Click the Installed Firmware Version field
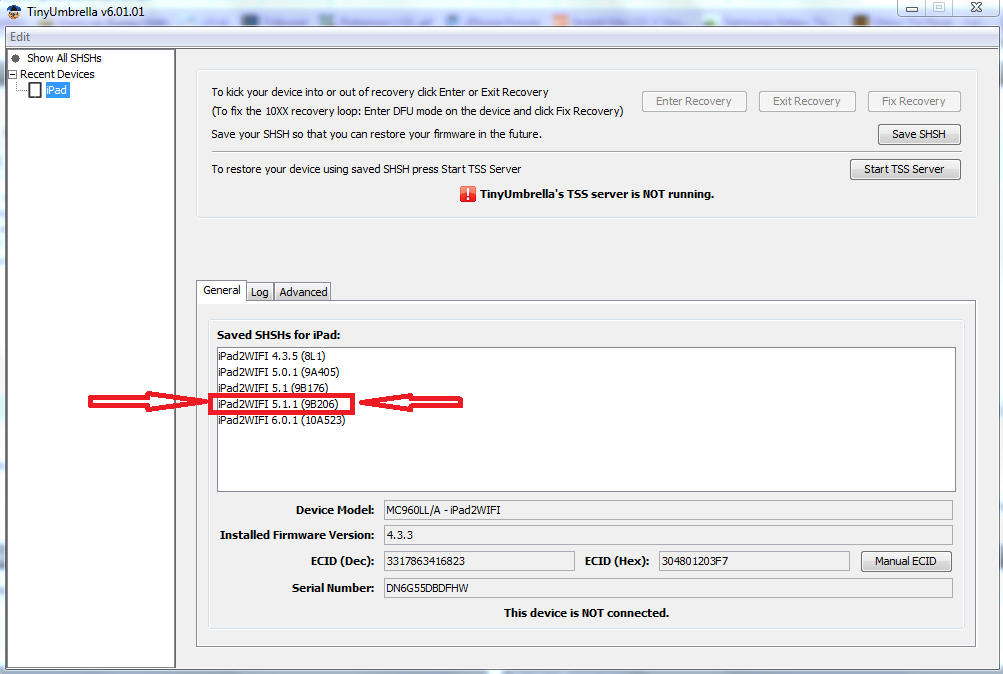 coord(668,535)
